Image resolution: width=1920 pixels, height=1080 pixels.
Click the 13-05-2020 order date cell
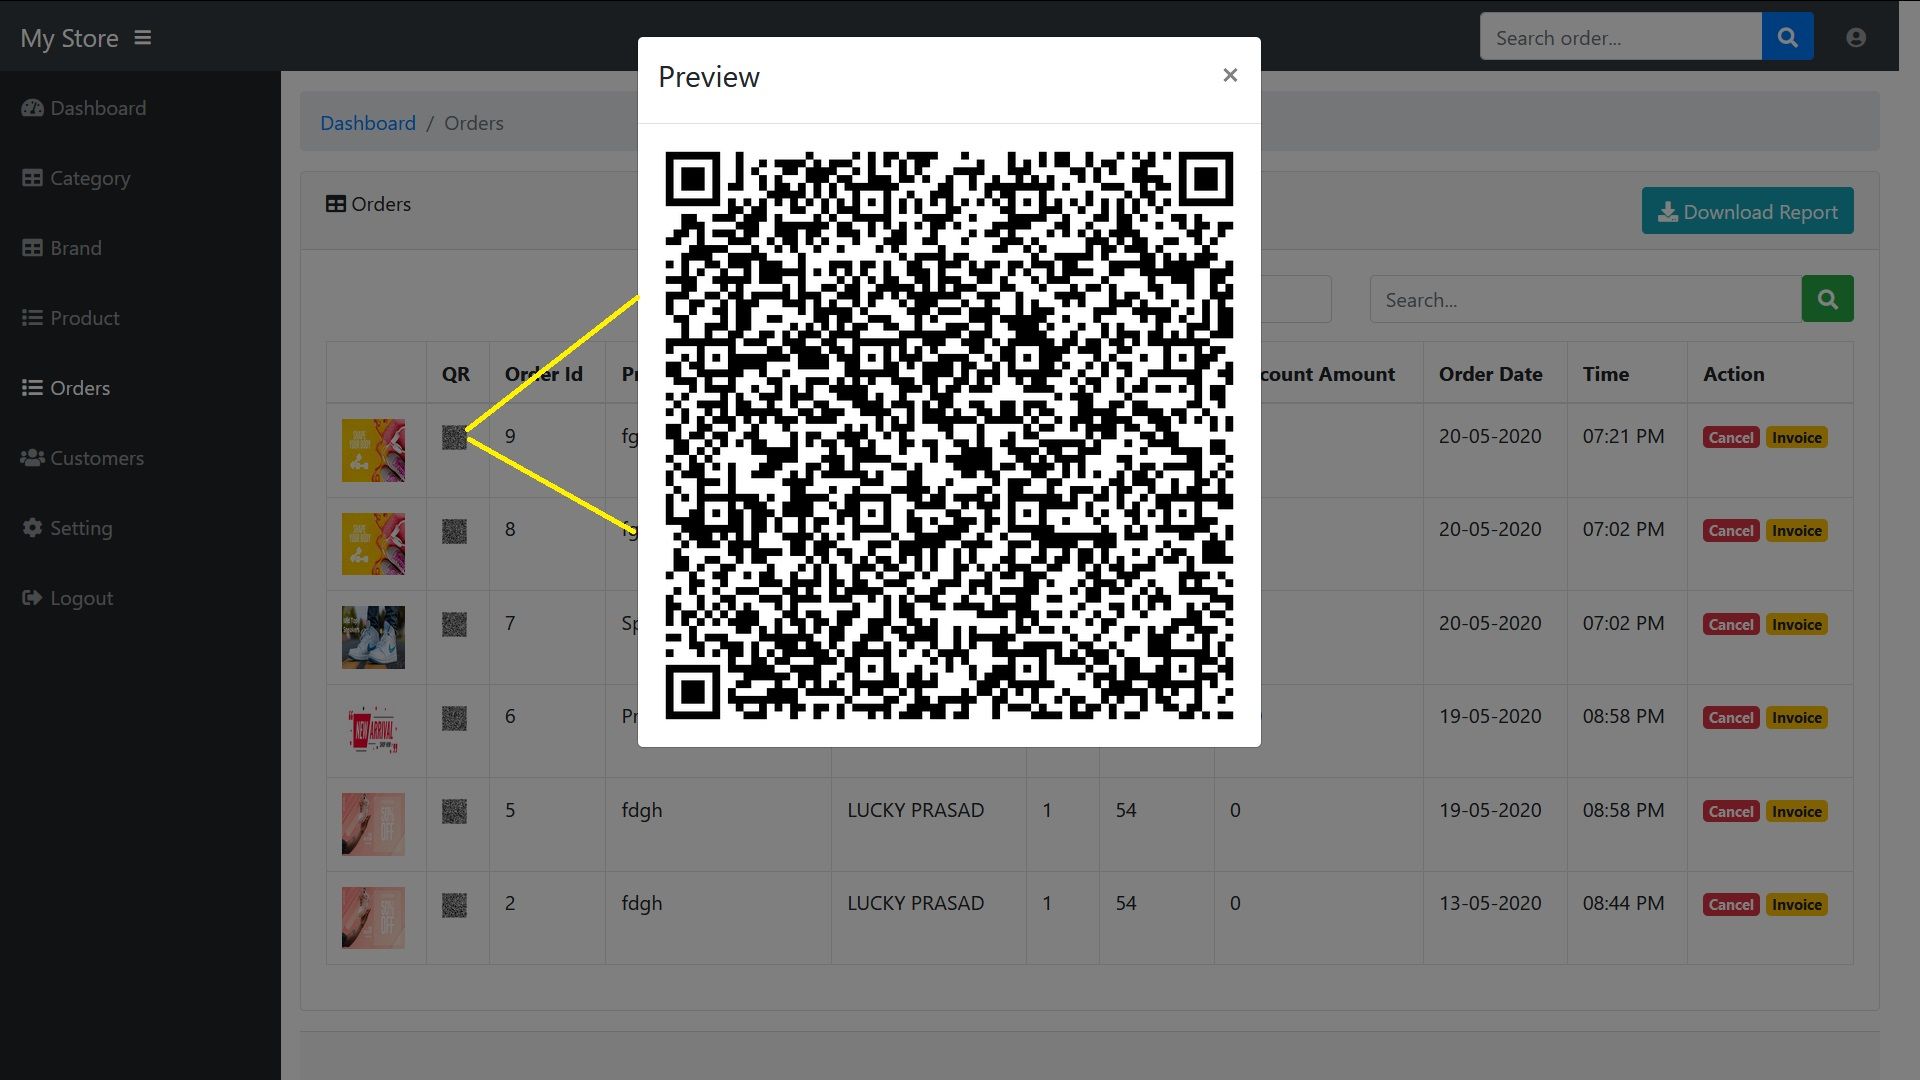point(1490,903)
